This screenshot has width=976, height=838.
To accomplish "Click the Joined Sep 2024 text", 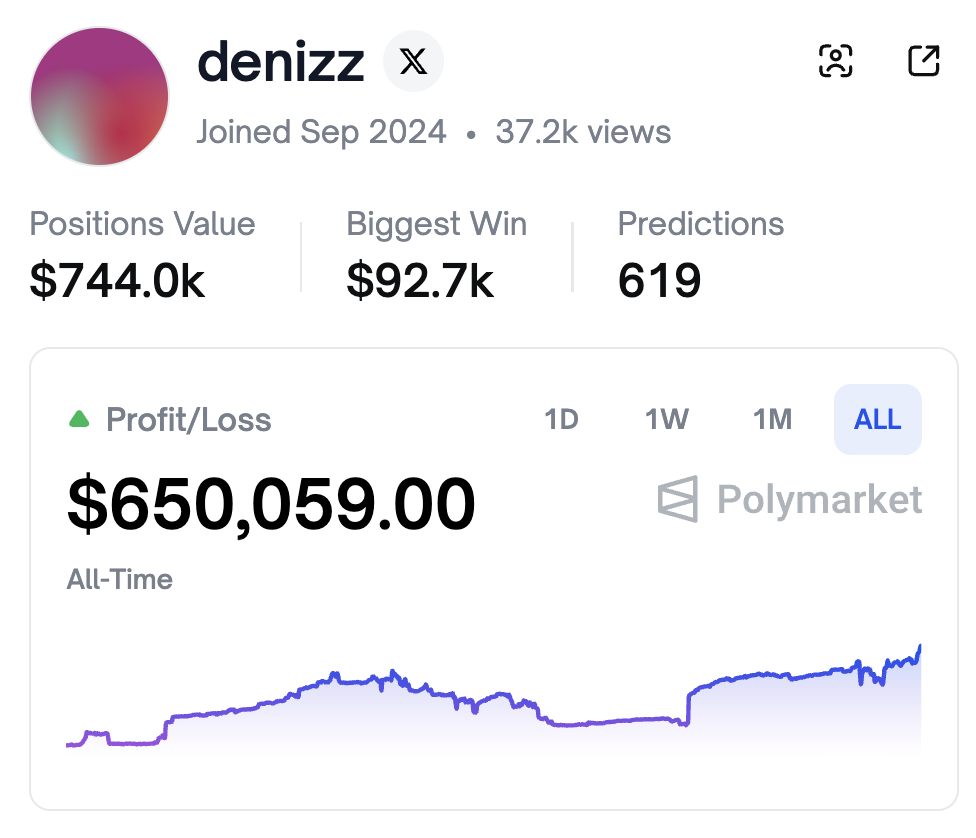I will click(x=321, y=132).
